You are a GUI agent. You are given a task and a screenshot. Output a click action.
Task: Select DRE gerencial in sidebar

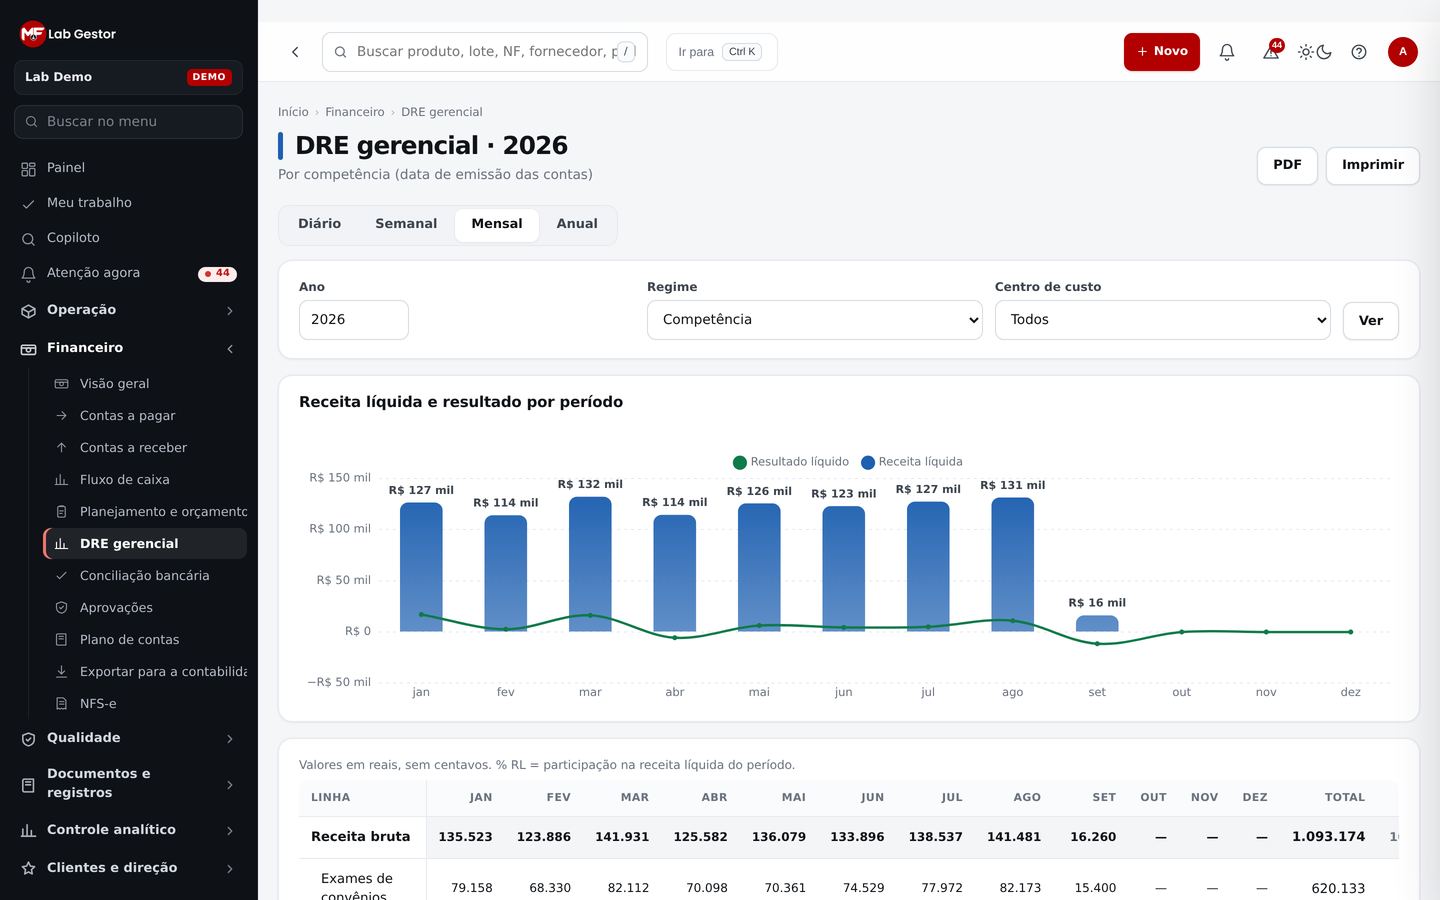[146, 544]
